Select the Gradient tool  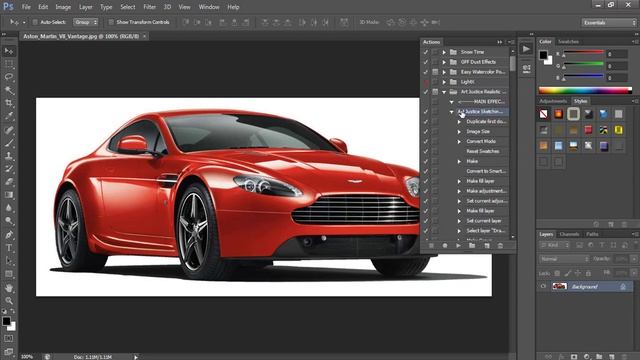pyautogui.click(x=9, y=195)
